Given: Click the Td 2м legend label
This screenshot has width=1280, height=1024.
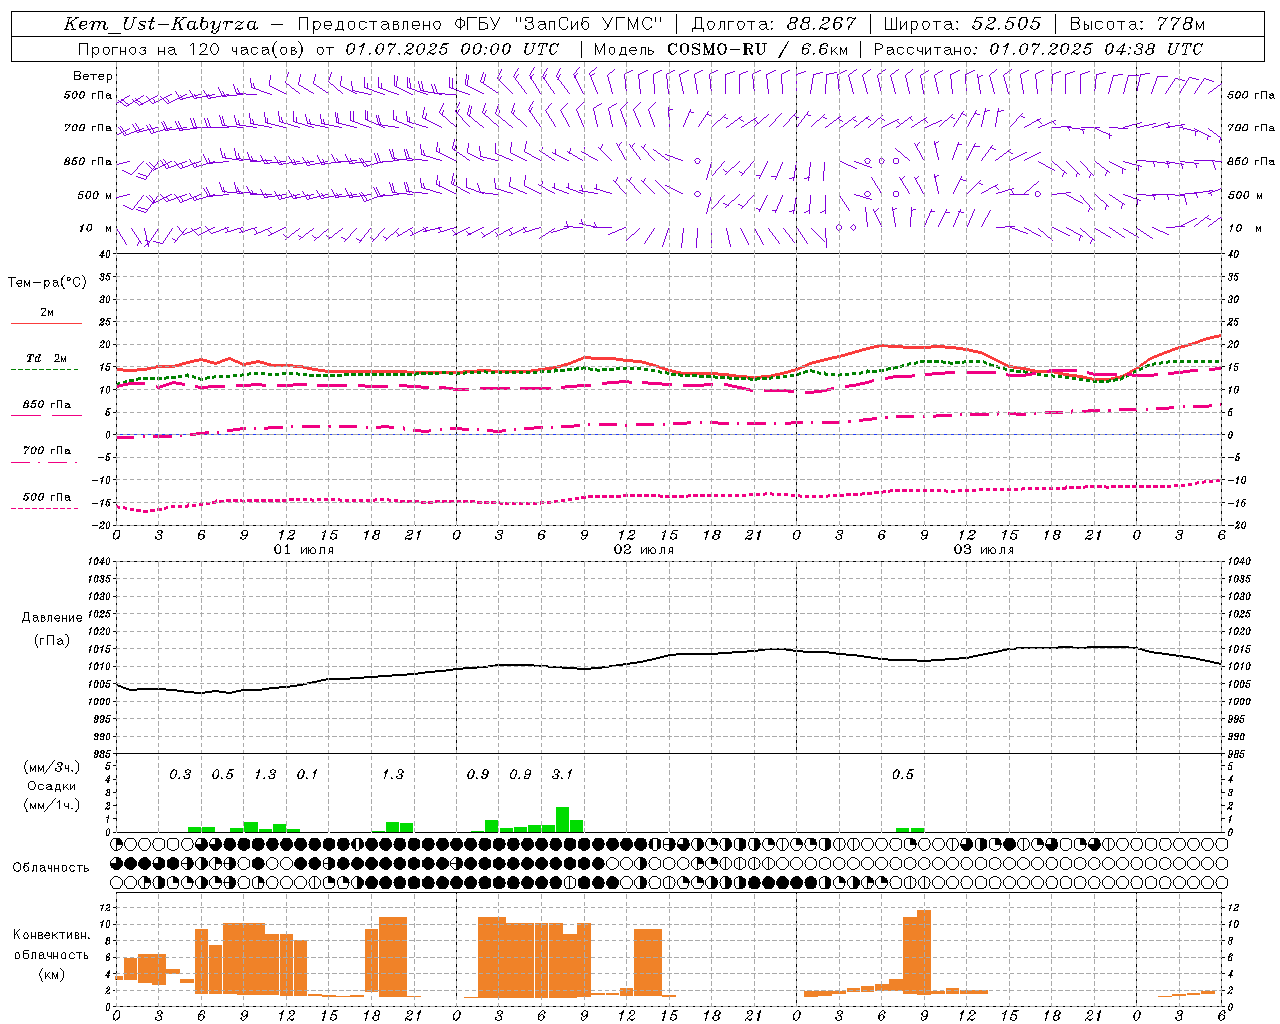Looking at the screenshot, I should [x=47, y=358].
